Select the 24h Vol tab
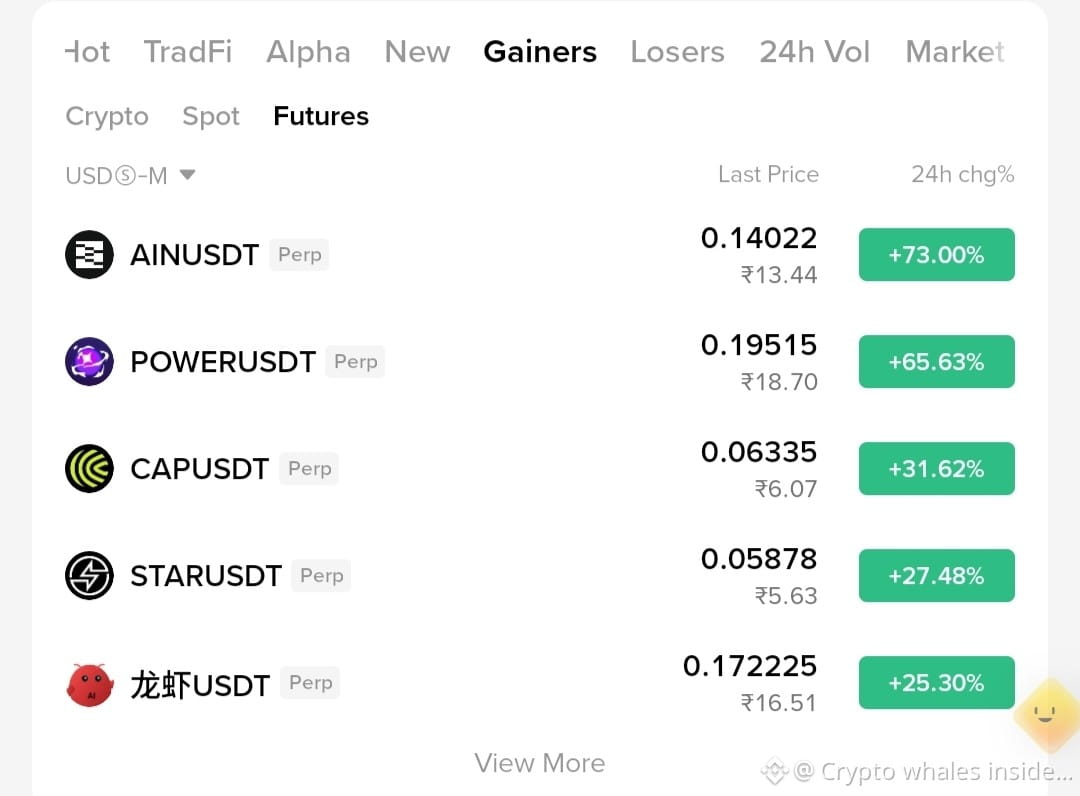 coord(814,52)
